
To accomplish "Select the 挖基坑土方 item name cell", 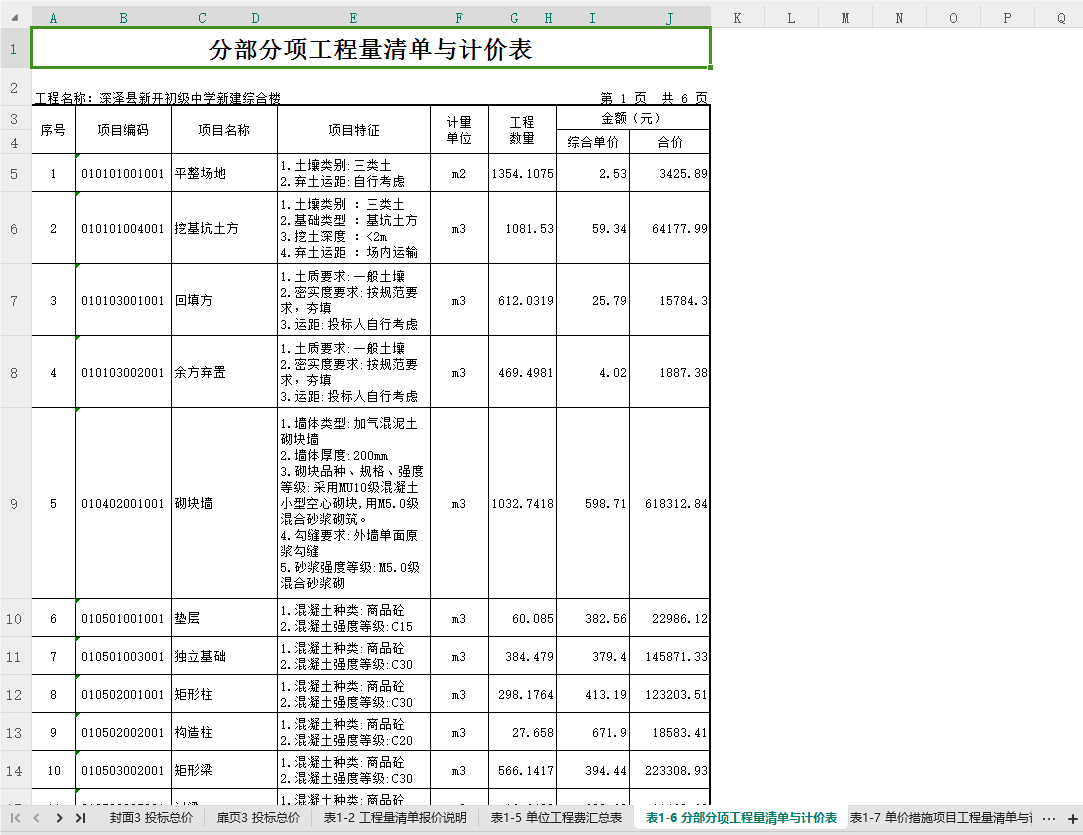I will 224,228.
